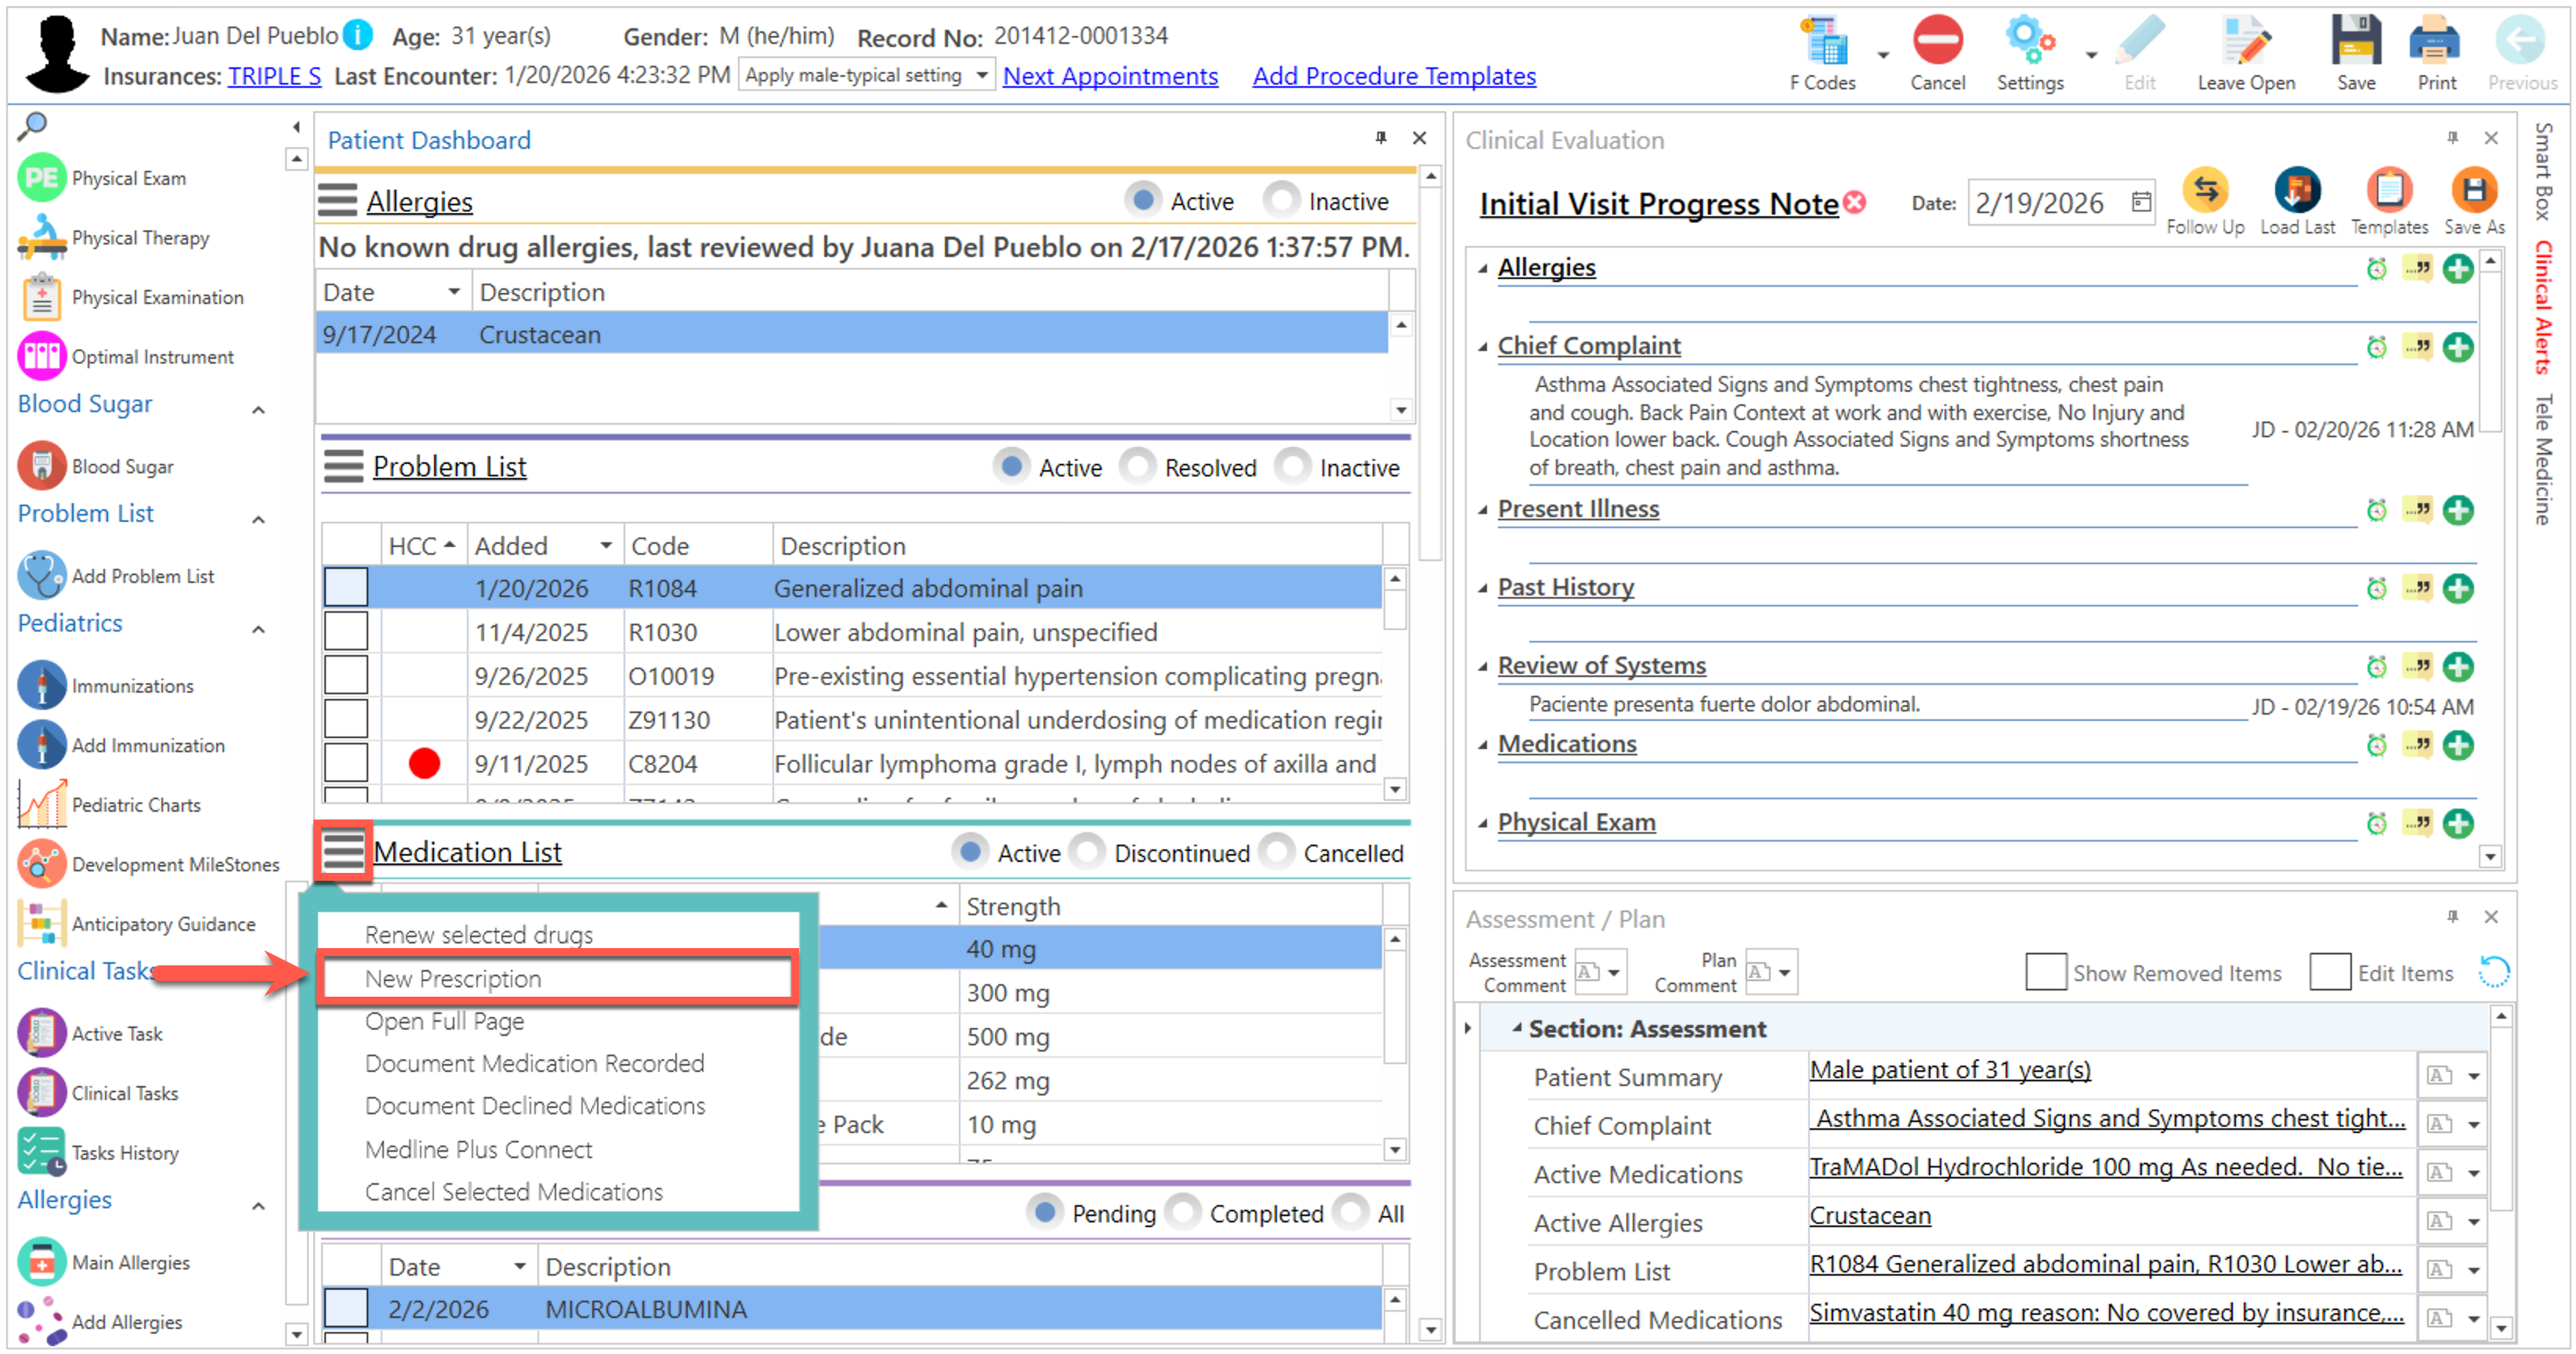Image resolution: width=2576 pixels, height=1354 pixels.
Task: Select Inactive allergies radio button
Action: tap(1281, 201)
